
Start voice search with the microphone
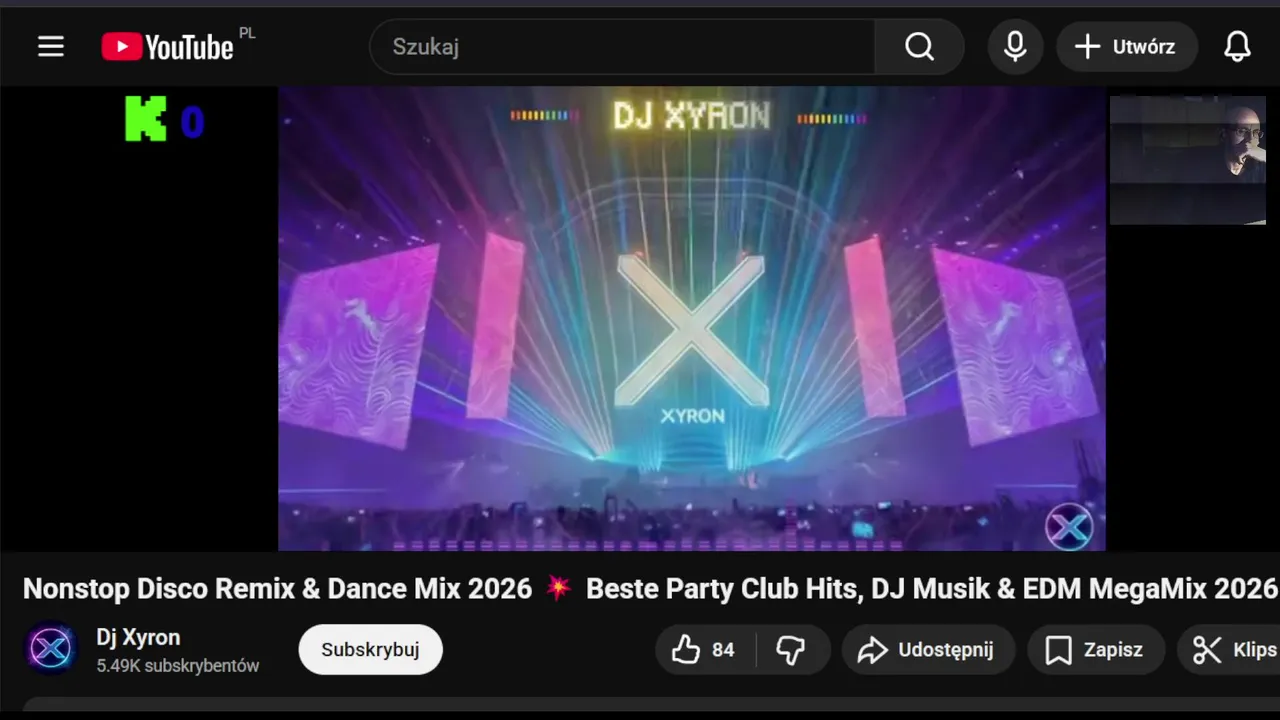pyautogui.click(x=1015, y=46)
